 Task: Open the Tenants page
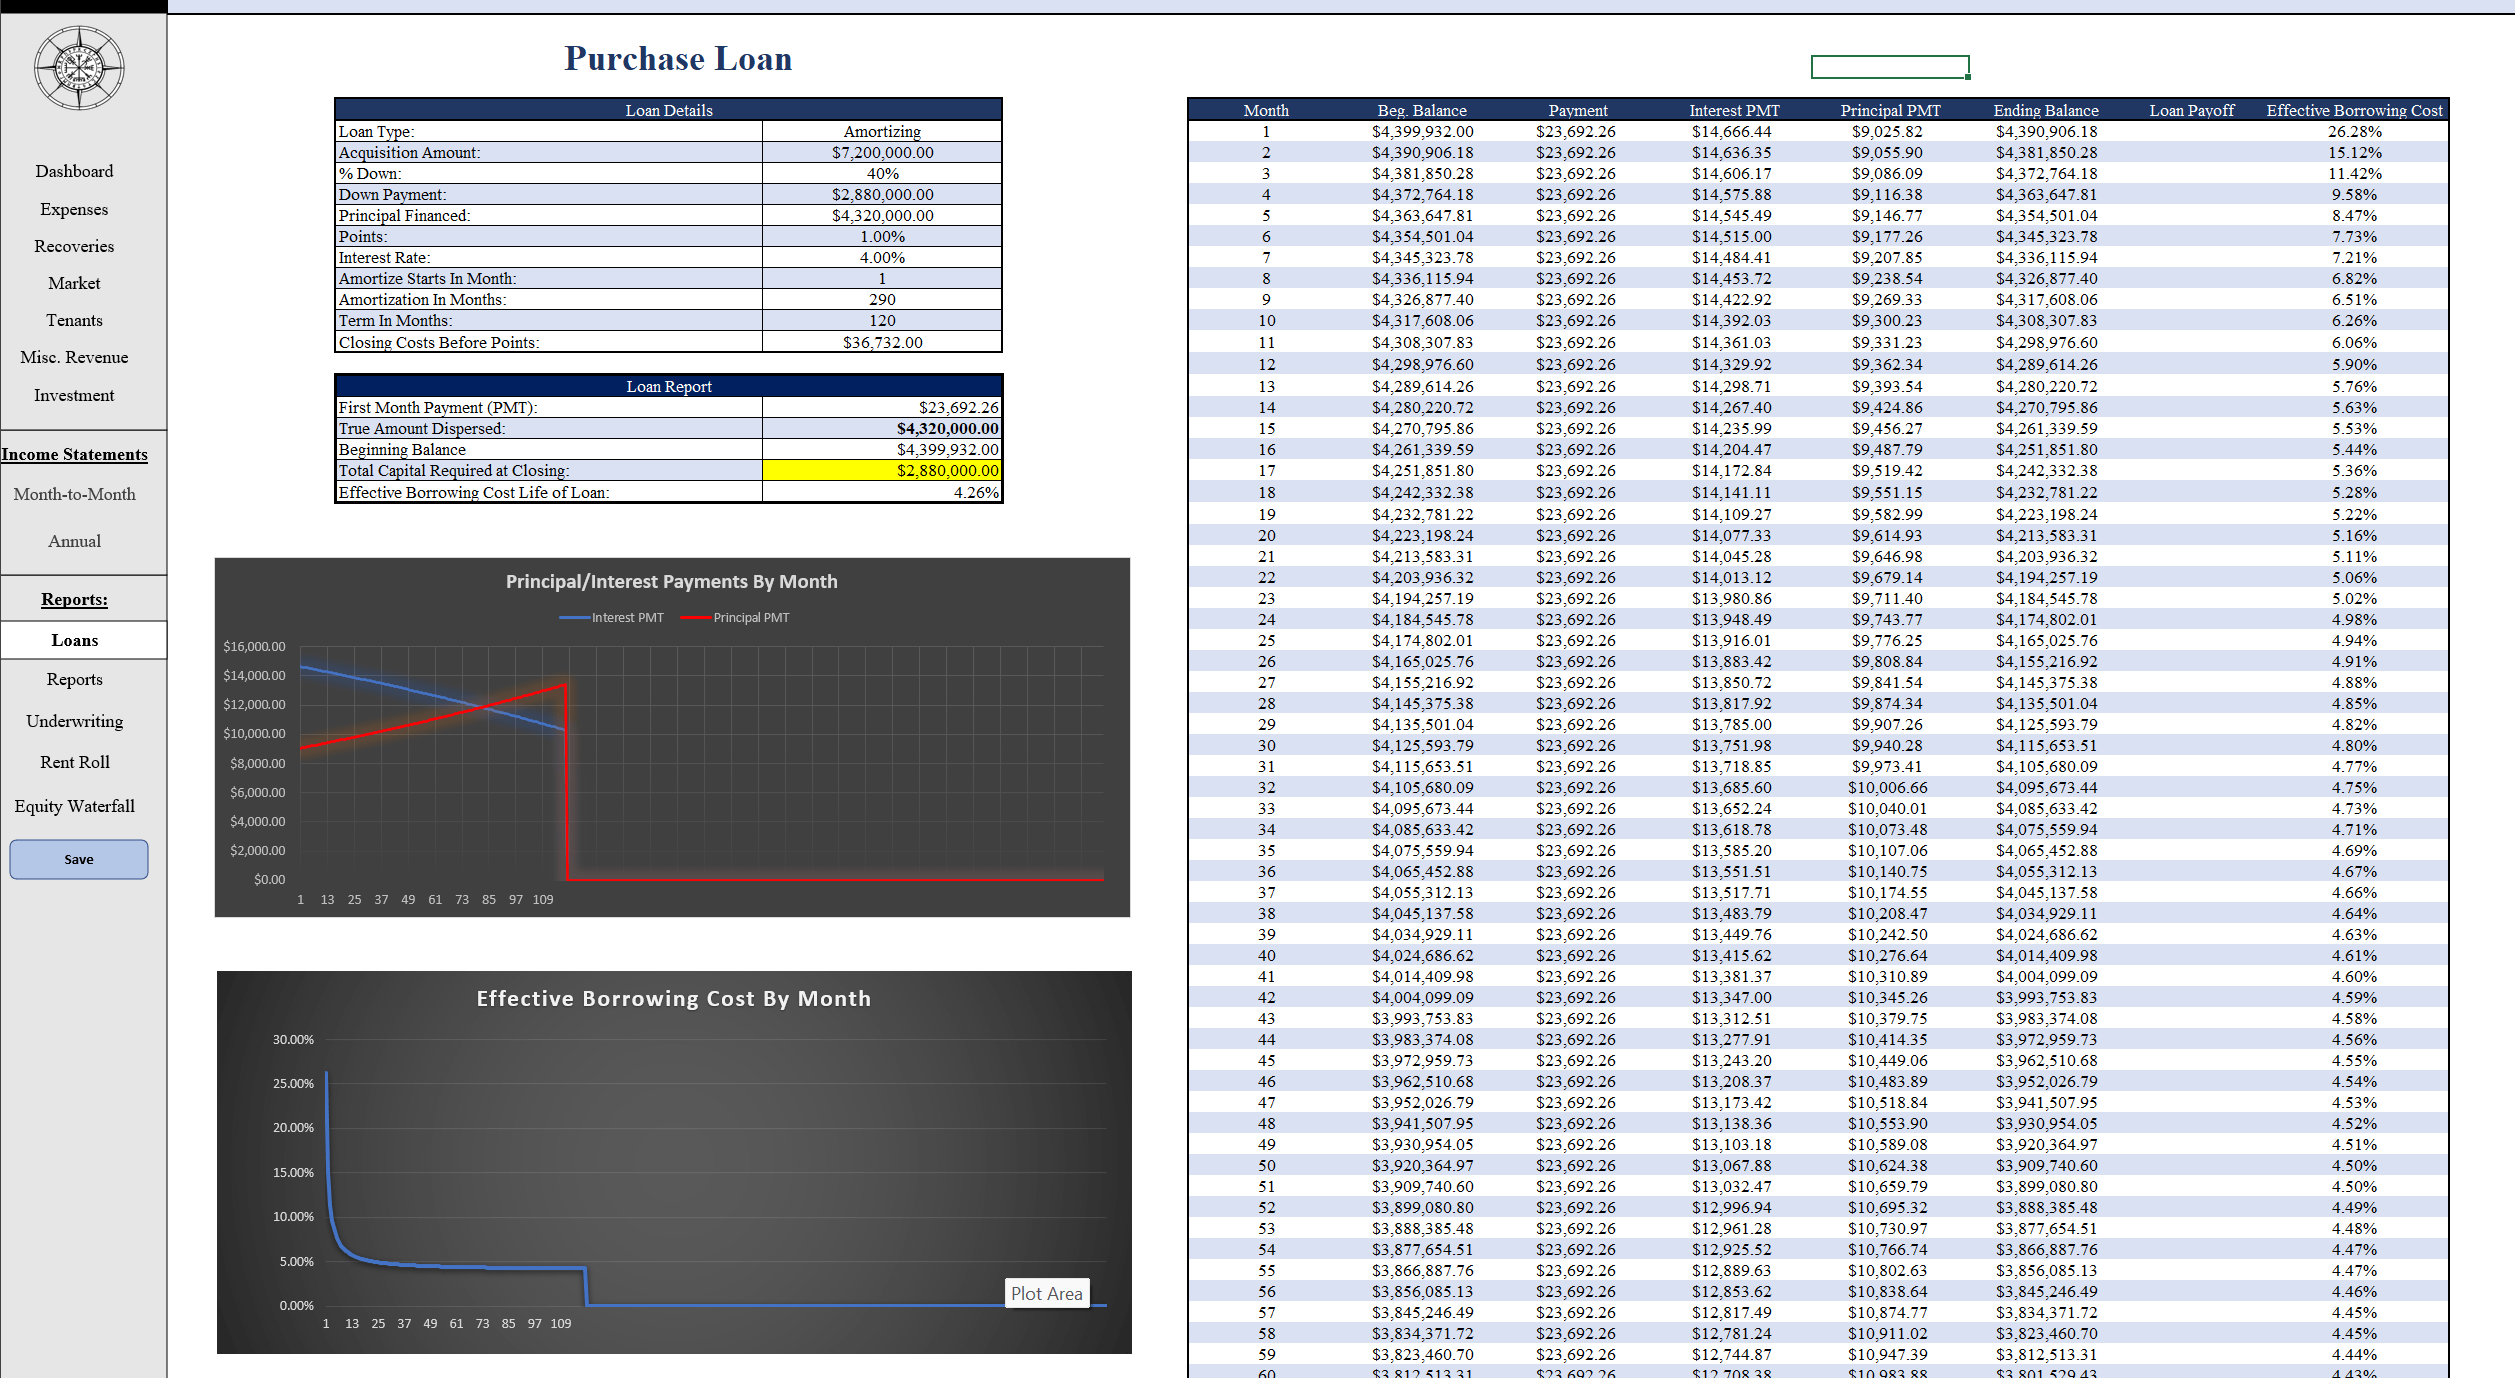pyautogui.click(x=74, y=320)
